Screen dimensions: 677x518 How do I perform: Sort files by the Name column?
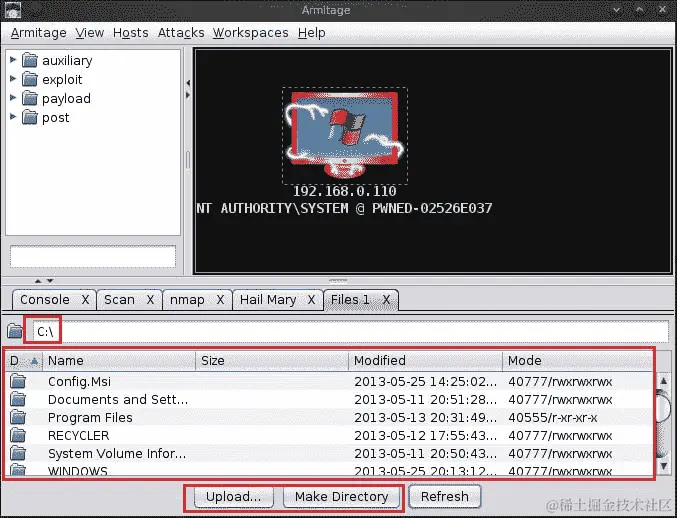tap(119, 361)
